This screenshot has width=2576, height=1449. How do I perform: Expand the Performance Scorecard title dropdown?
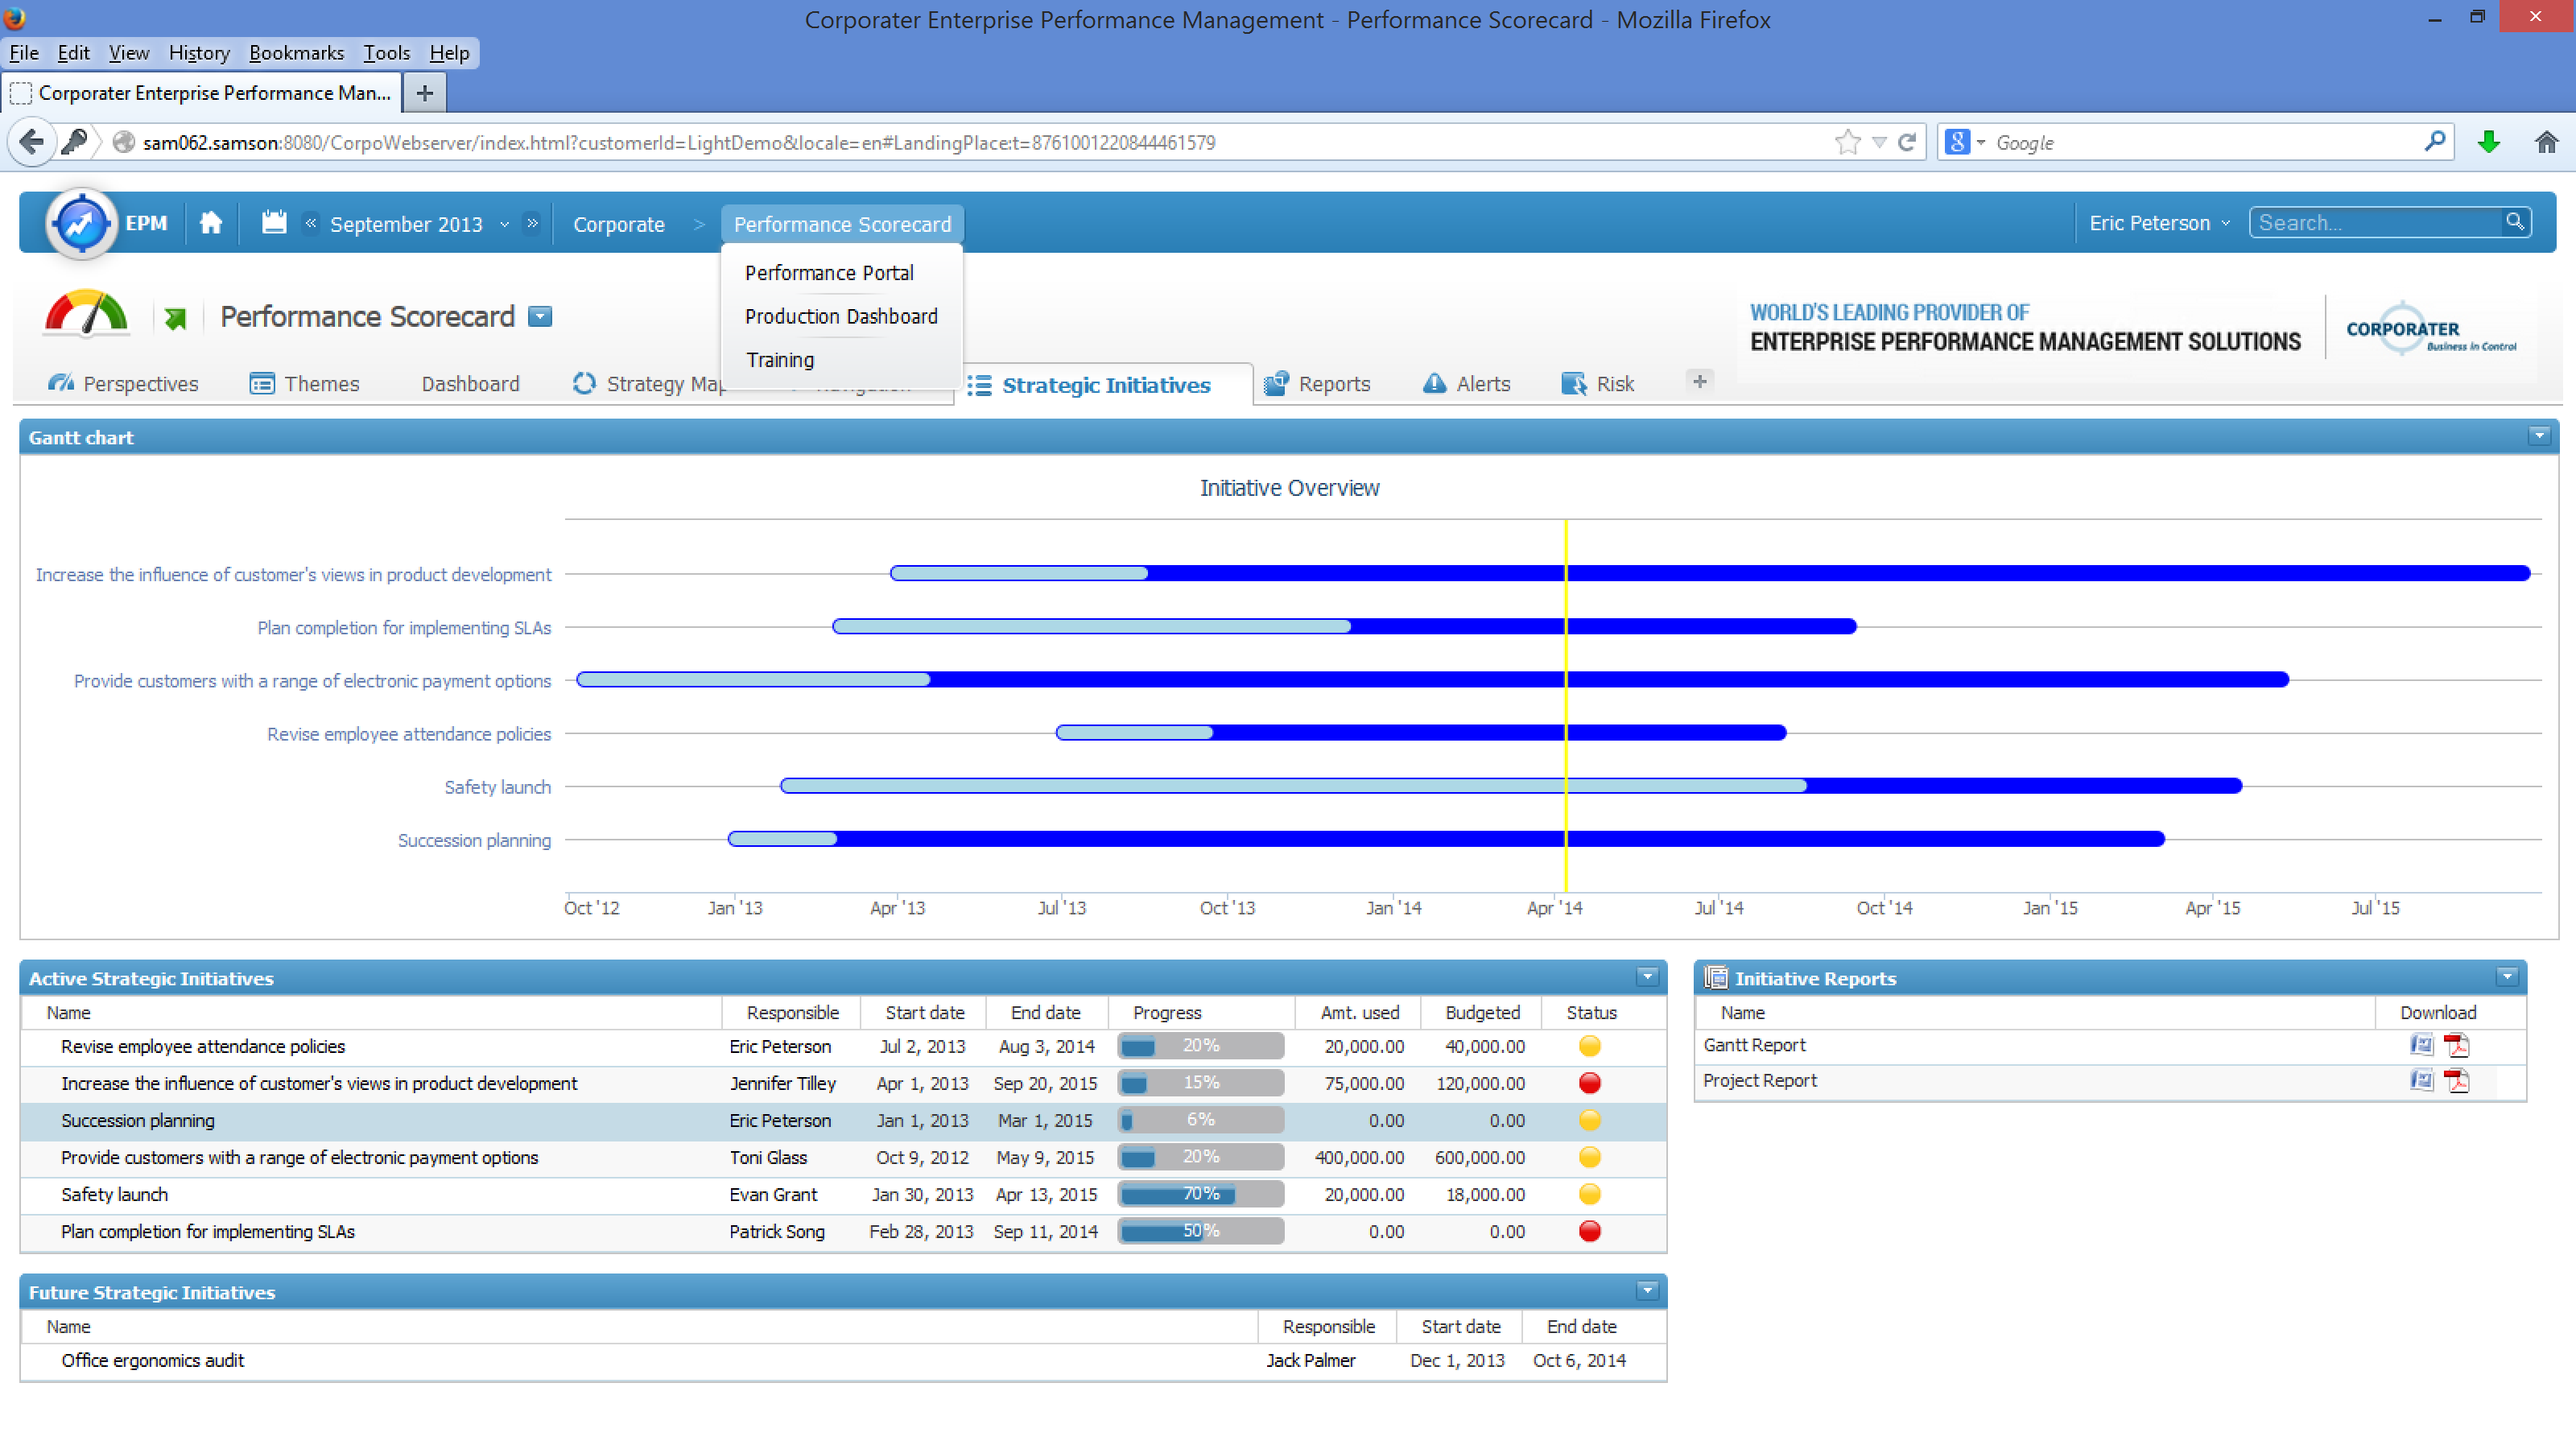(x=540, y=317)
